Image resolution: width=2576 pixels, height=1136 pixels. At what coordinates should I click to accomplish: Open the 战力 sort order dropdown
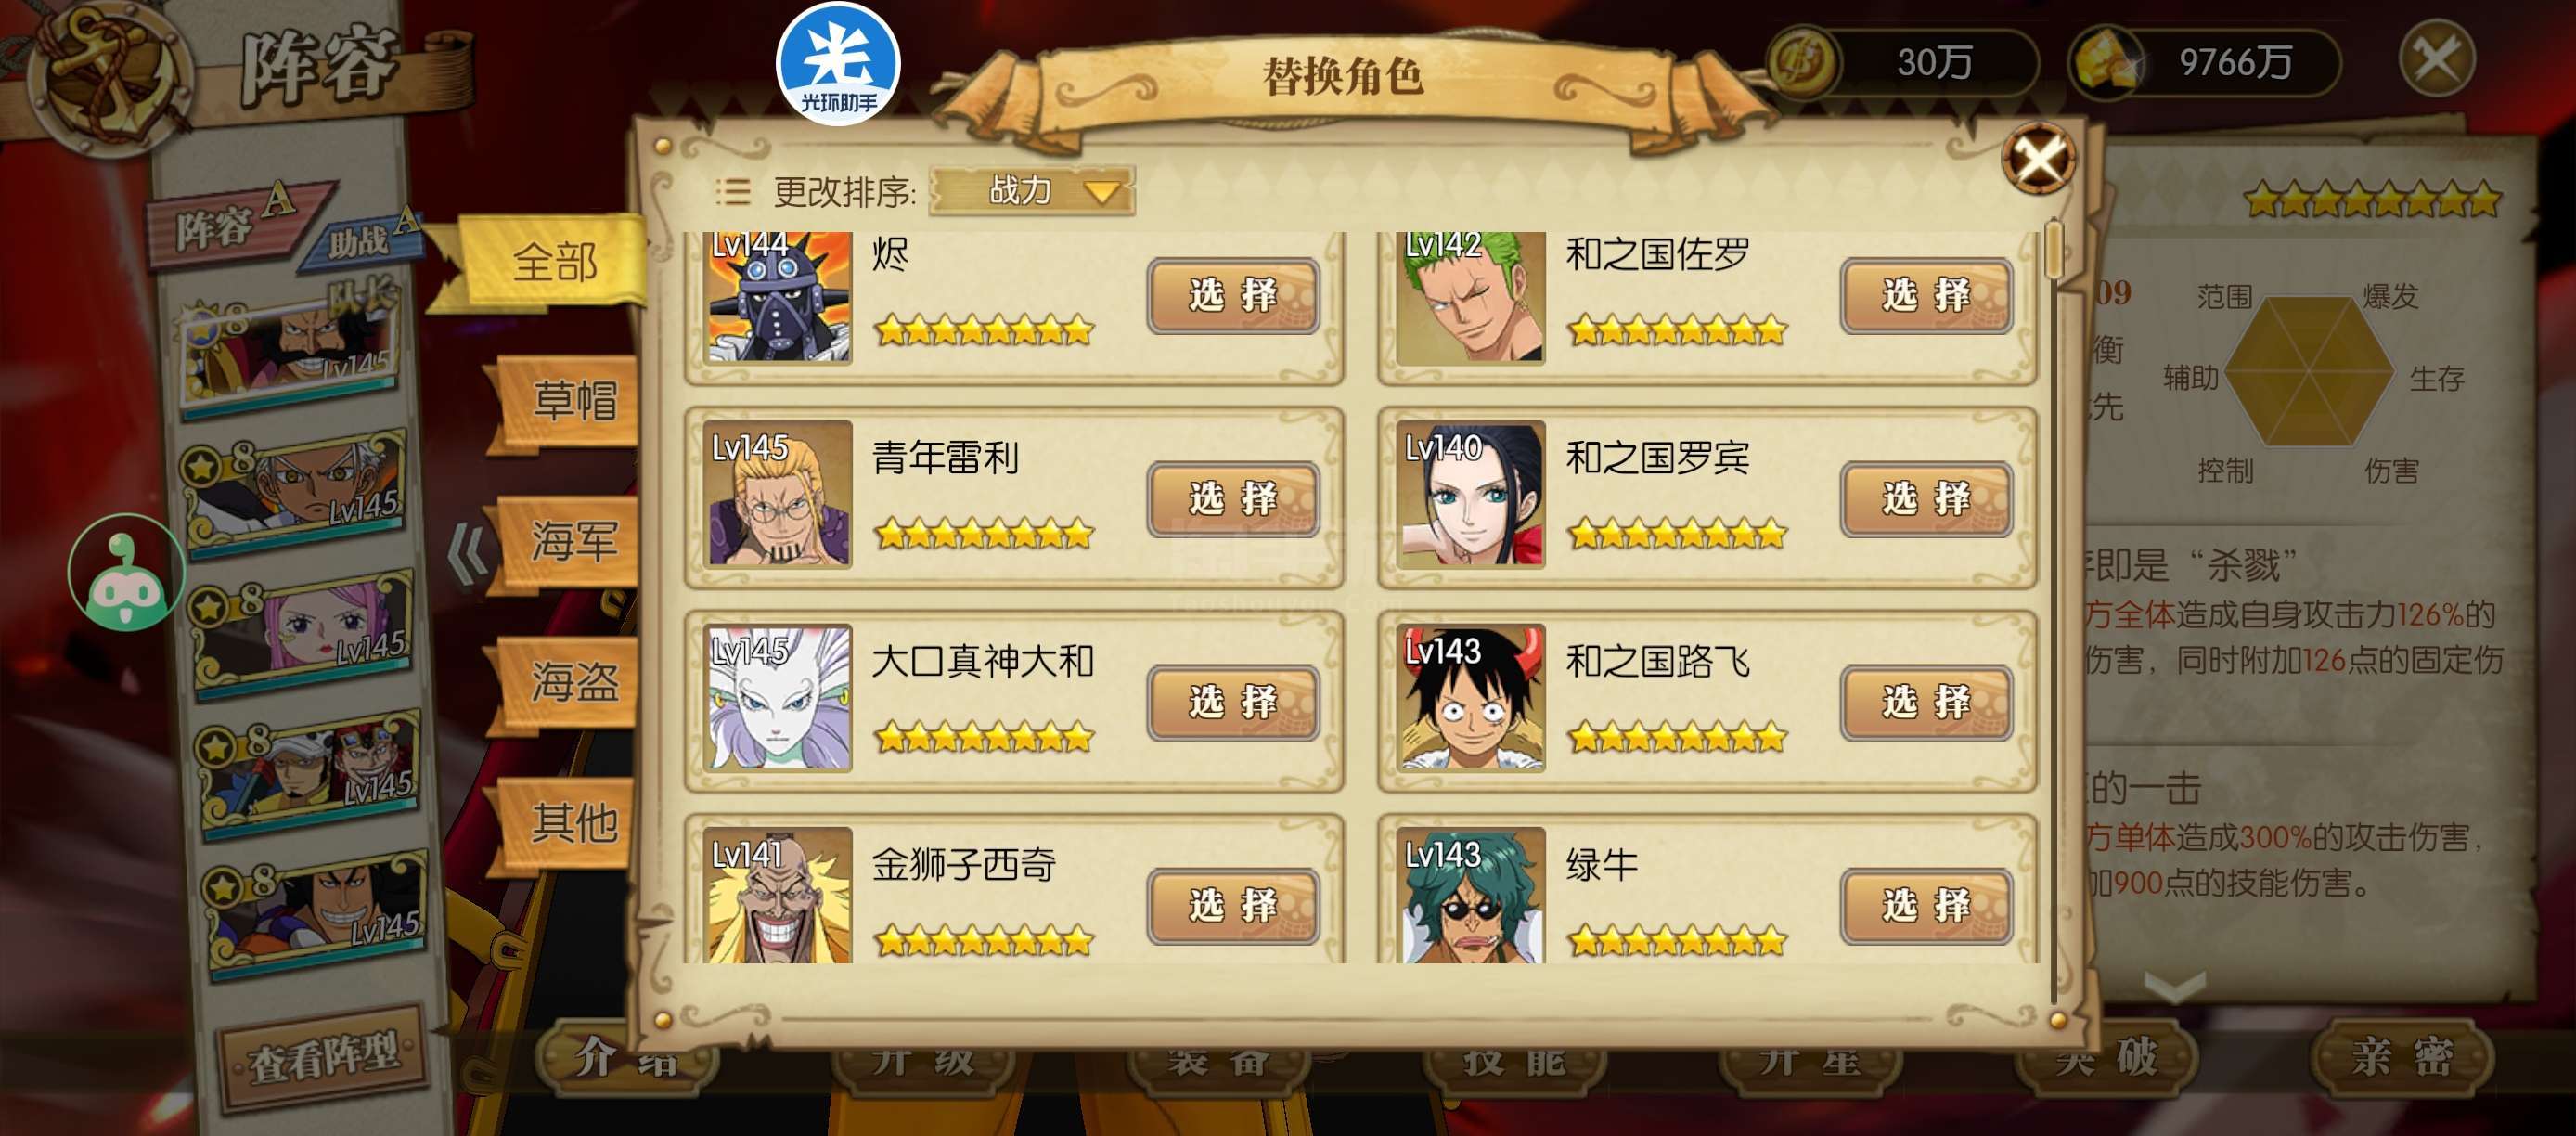[1032, 190]
